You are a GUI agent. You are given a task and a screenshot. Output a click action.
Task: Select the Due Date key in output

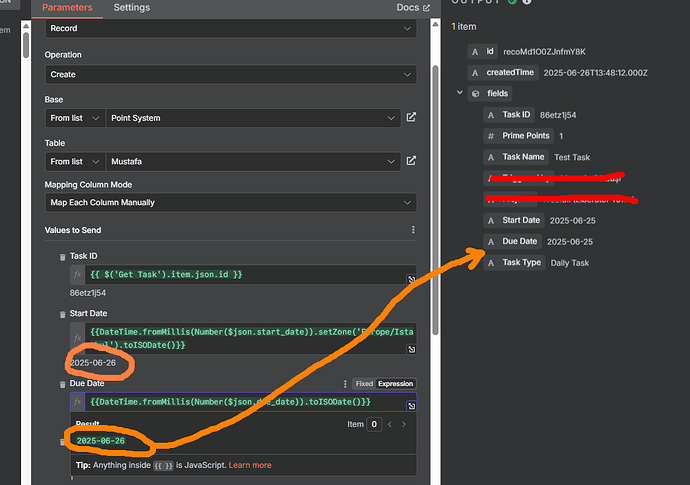click(x=513, y=241)
